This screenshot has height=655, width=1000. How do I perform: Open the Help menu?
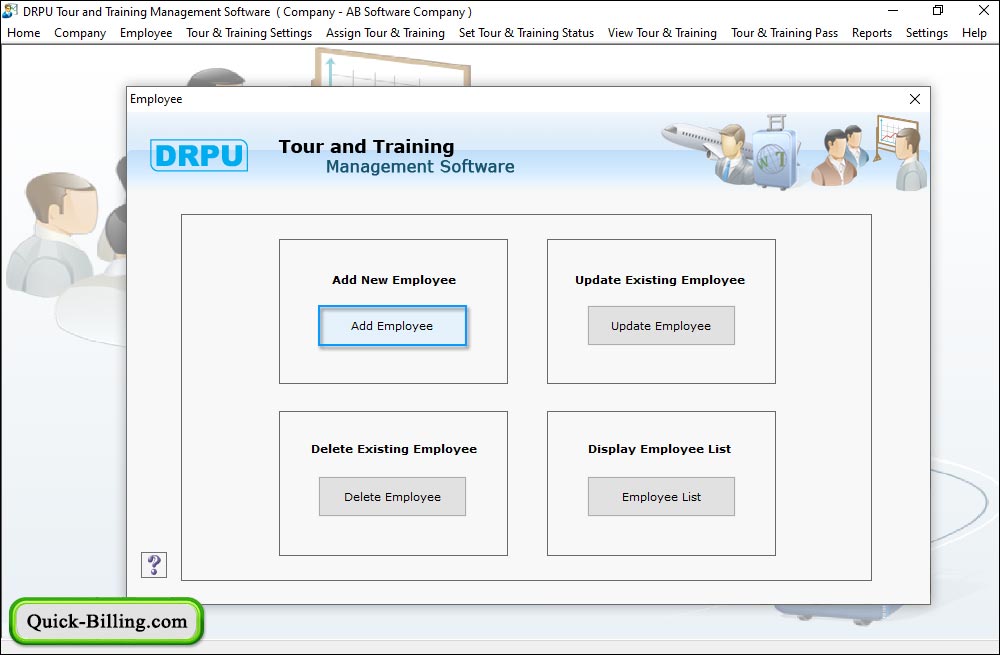[x=974, y=33]
